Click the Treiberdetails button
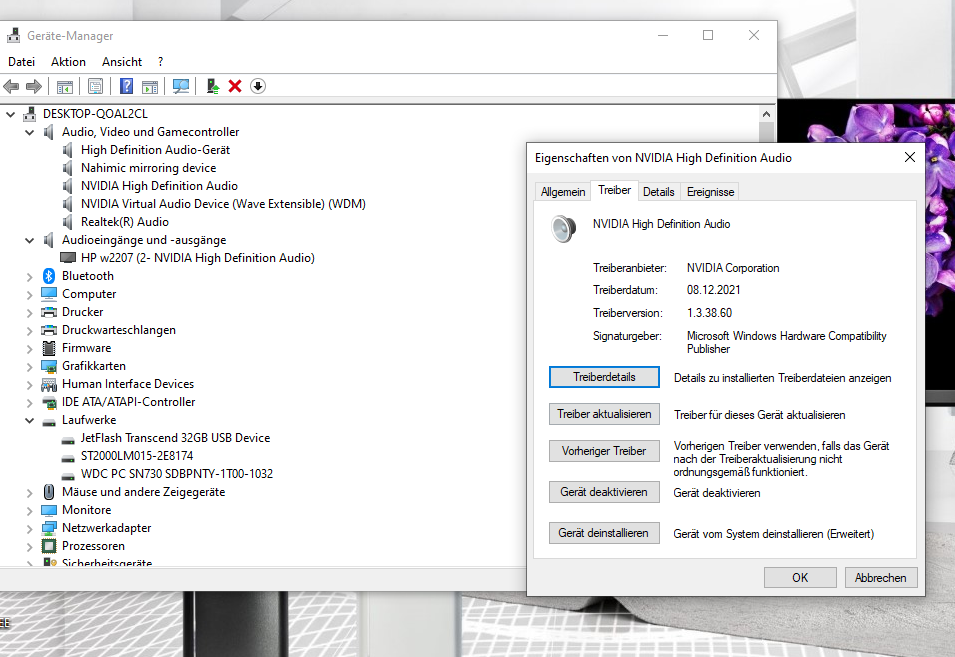Image resolution: width=955 pixels, height=657 pixels. (x=604, y=377)
